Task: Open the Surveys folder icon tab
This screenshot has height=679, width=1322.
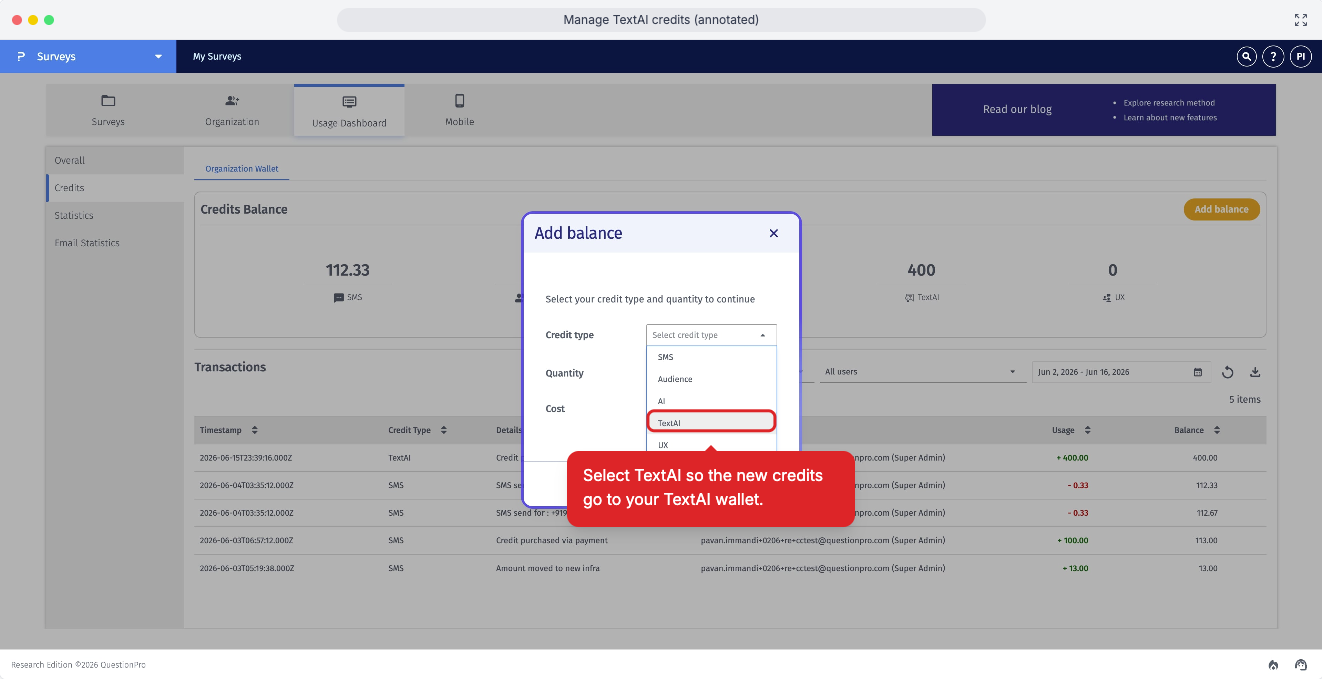Action: click(108, 110)
